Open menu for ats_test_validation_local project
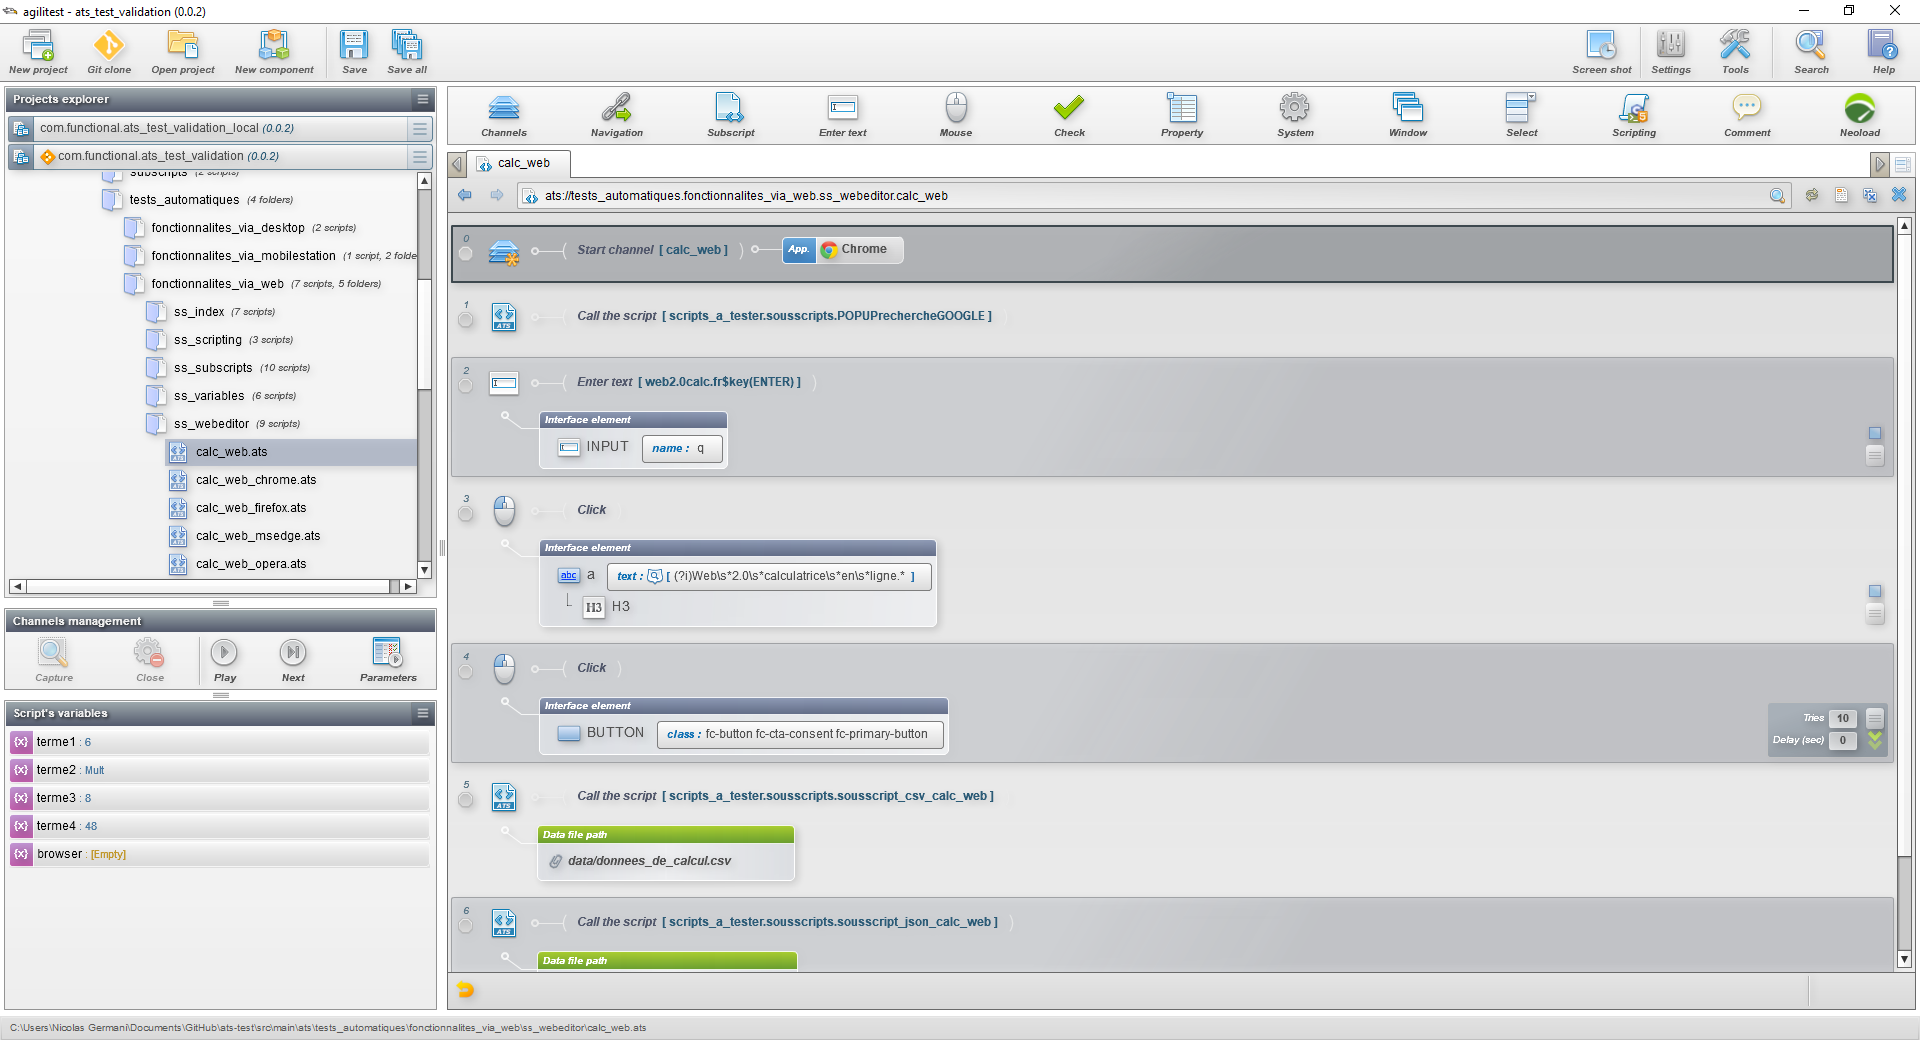 (420, 128)
